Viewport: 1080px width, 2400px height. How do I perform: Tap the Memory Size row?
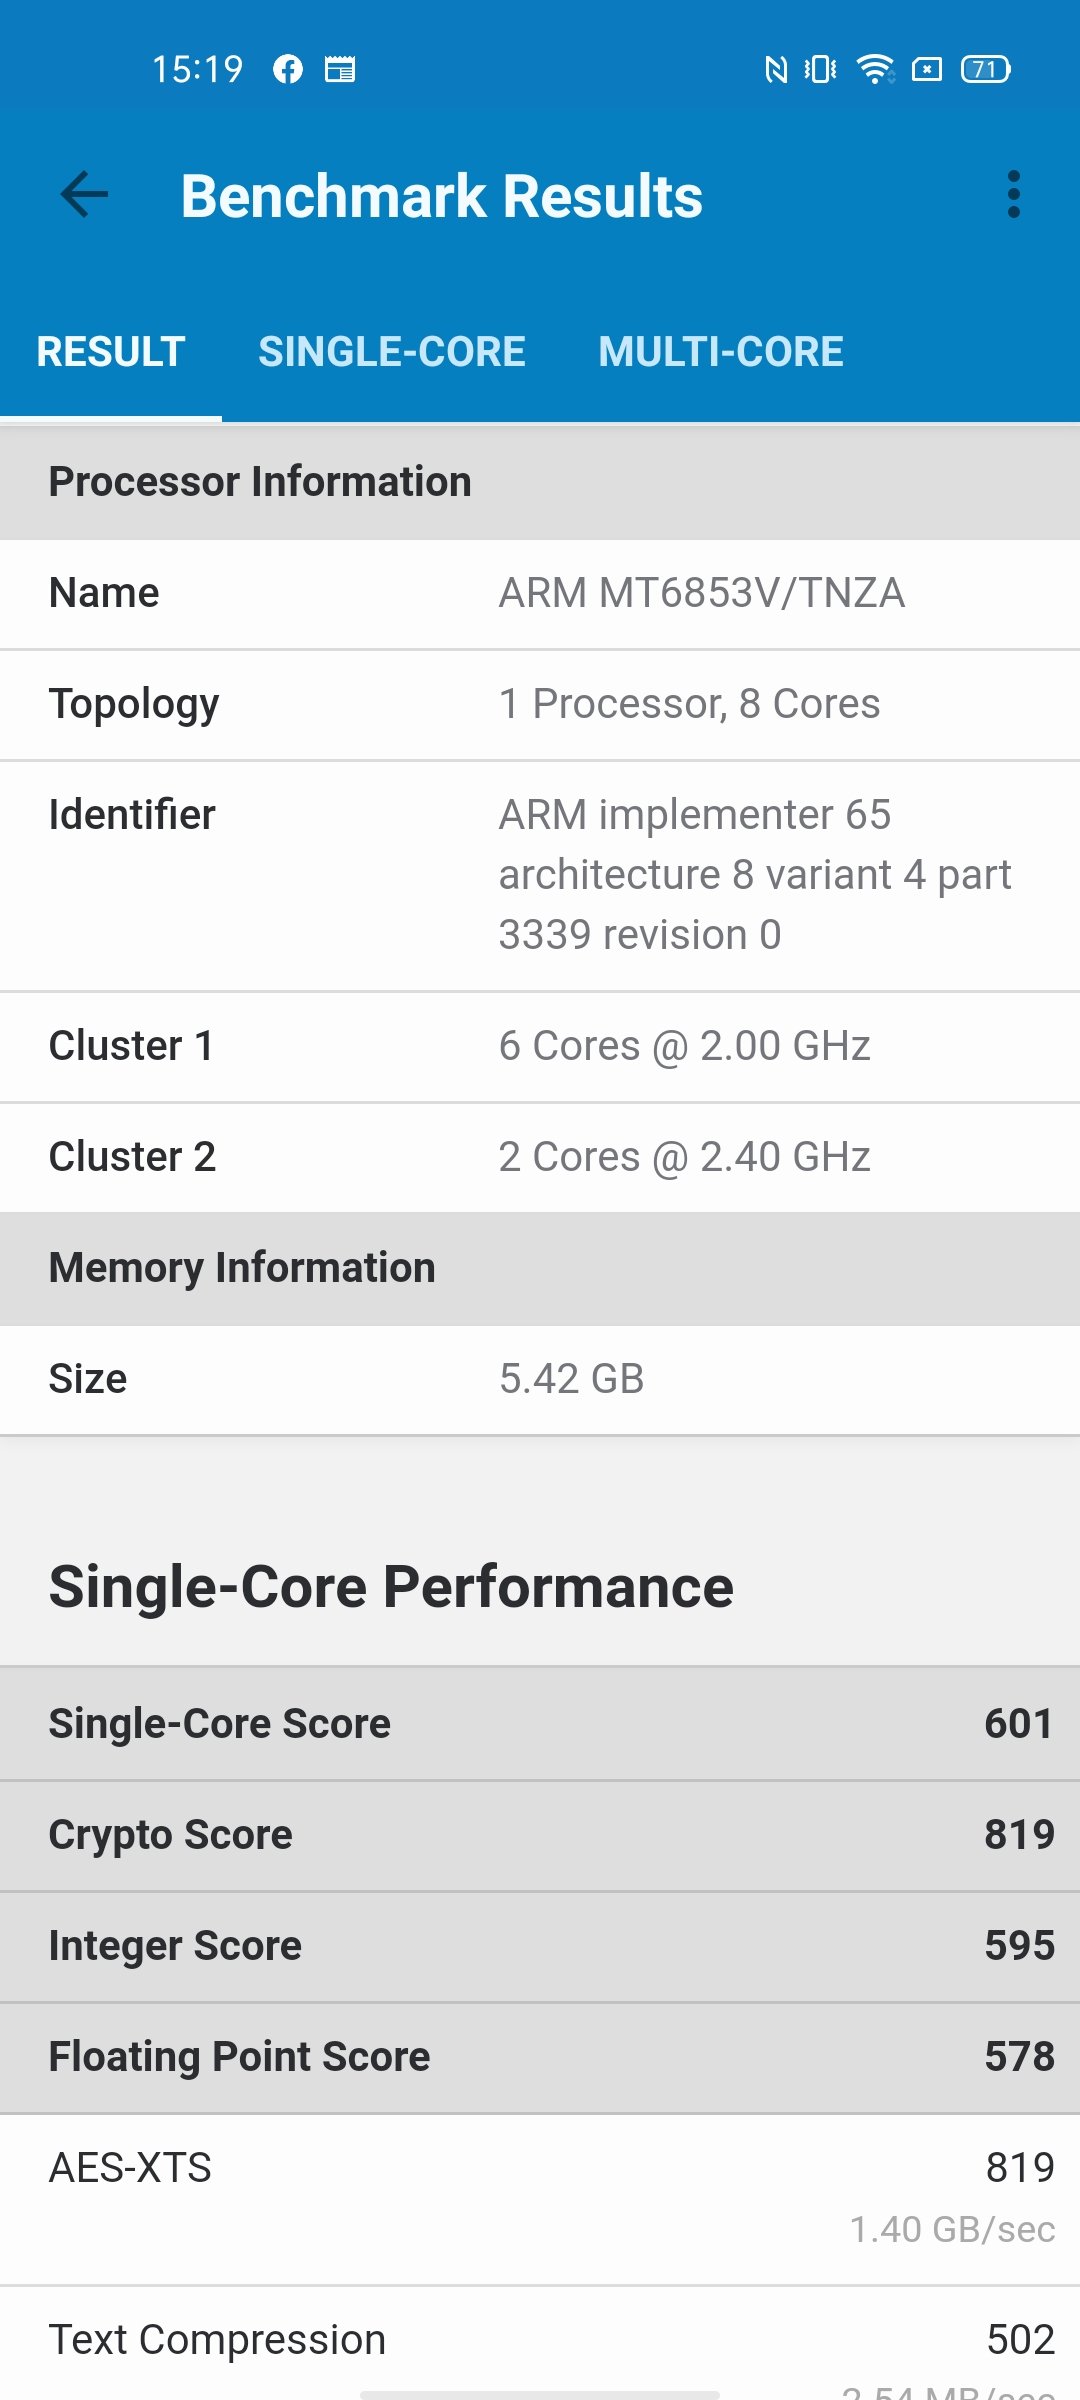tap(540, 1380)
